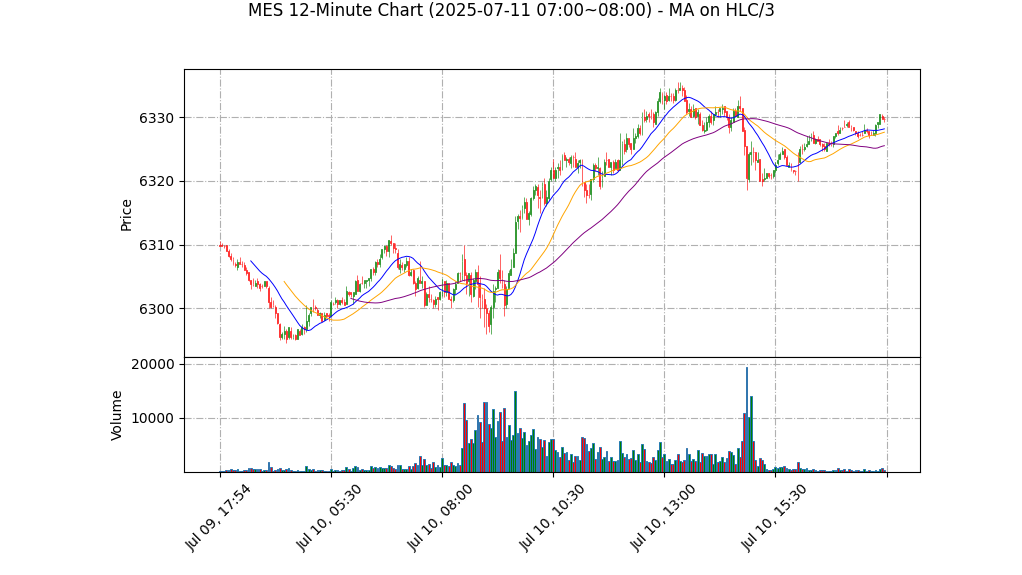Click the 6310 price tick label
The width and height of the screenshot is (1022, 575).
pos(156,246)
